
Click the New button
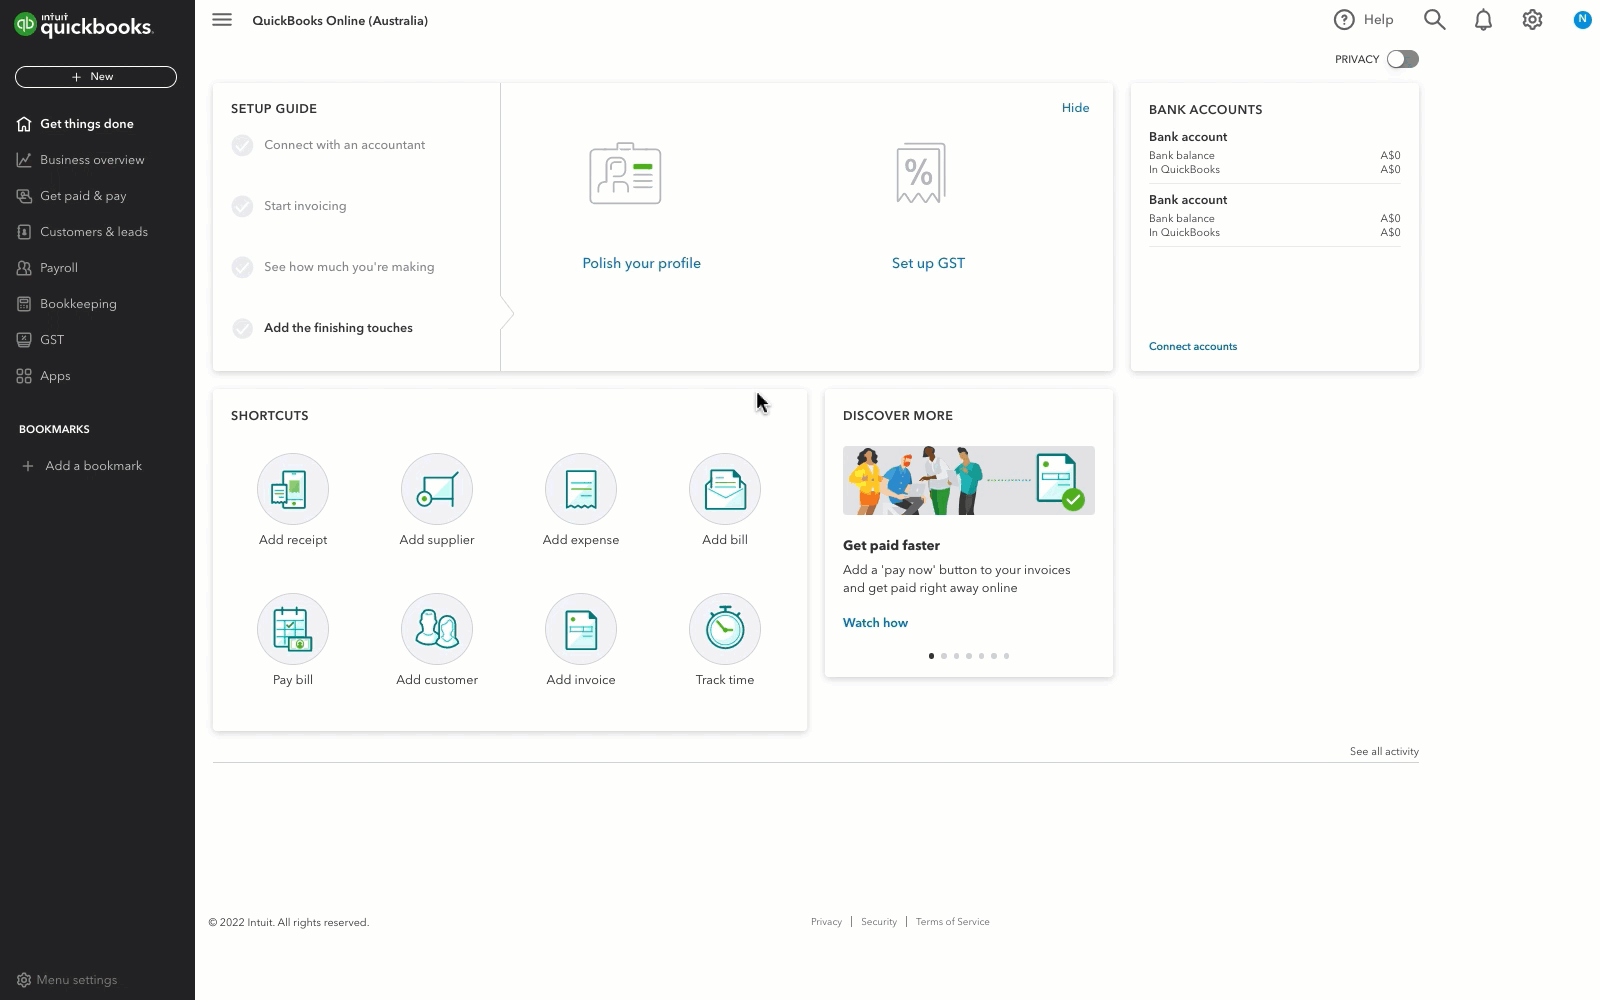click(x=96, y=77)
